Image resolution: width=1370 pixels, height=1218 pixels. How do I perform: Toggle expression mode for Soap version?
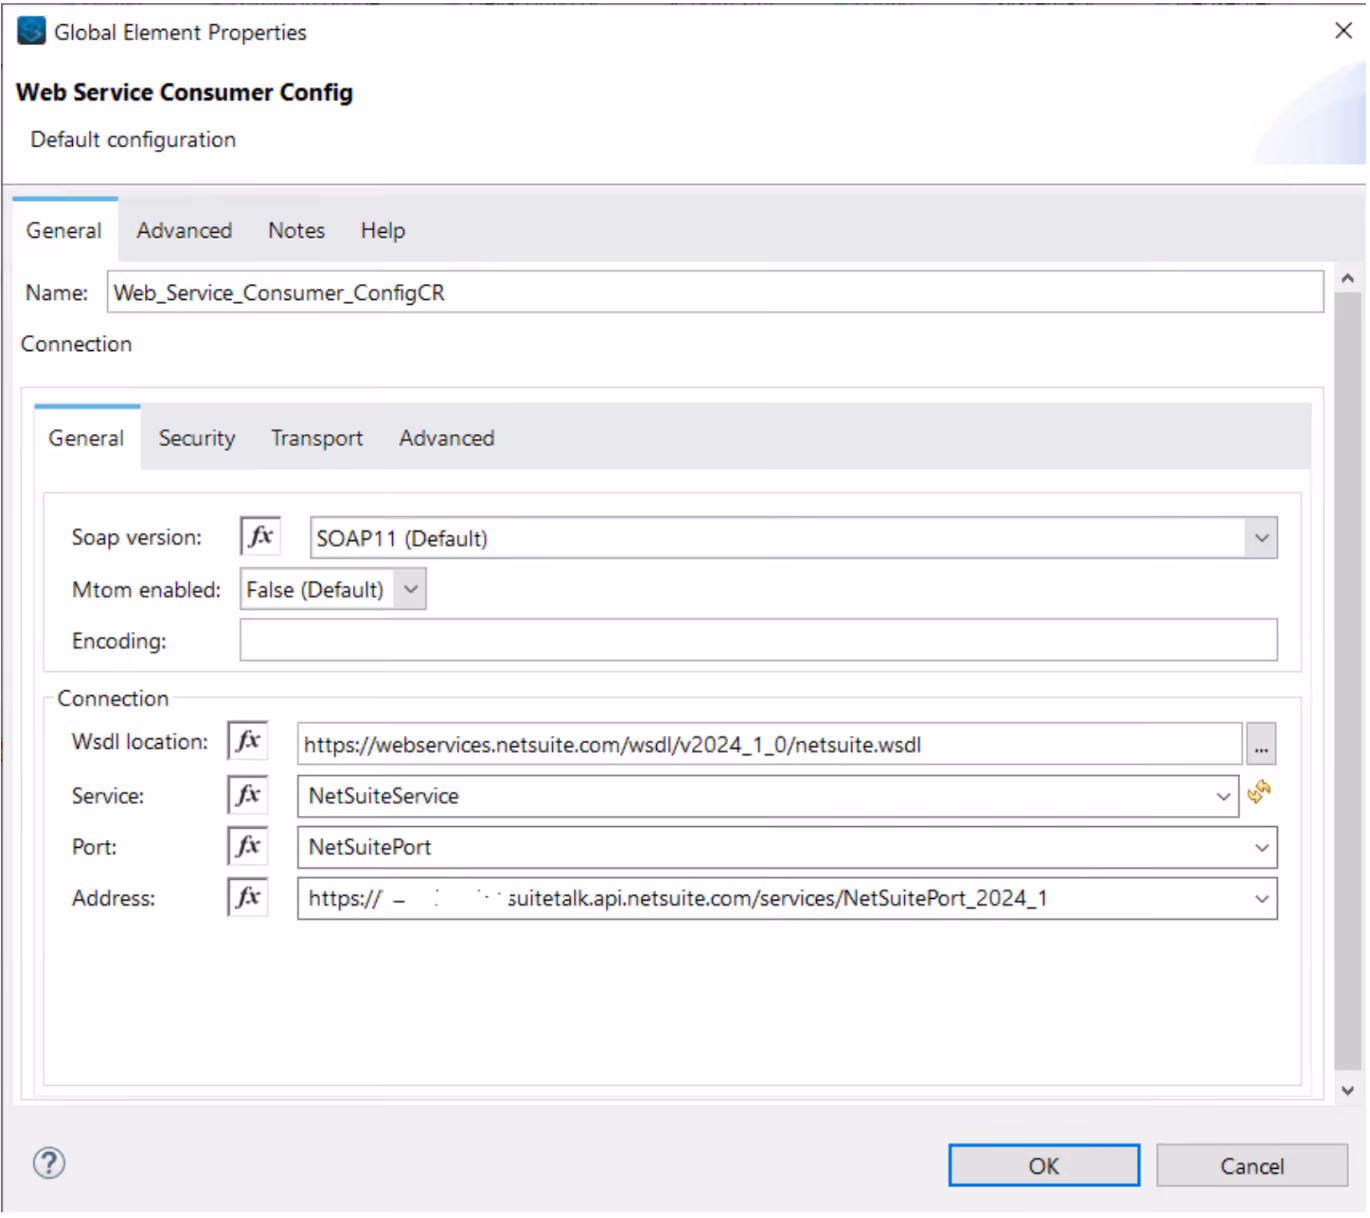261,537
